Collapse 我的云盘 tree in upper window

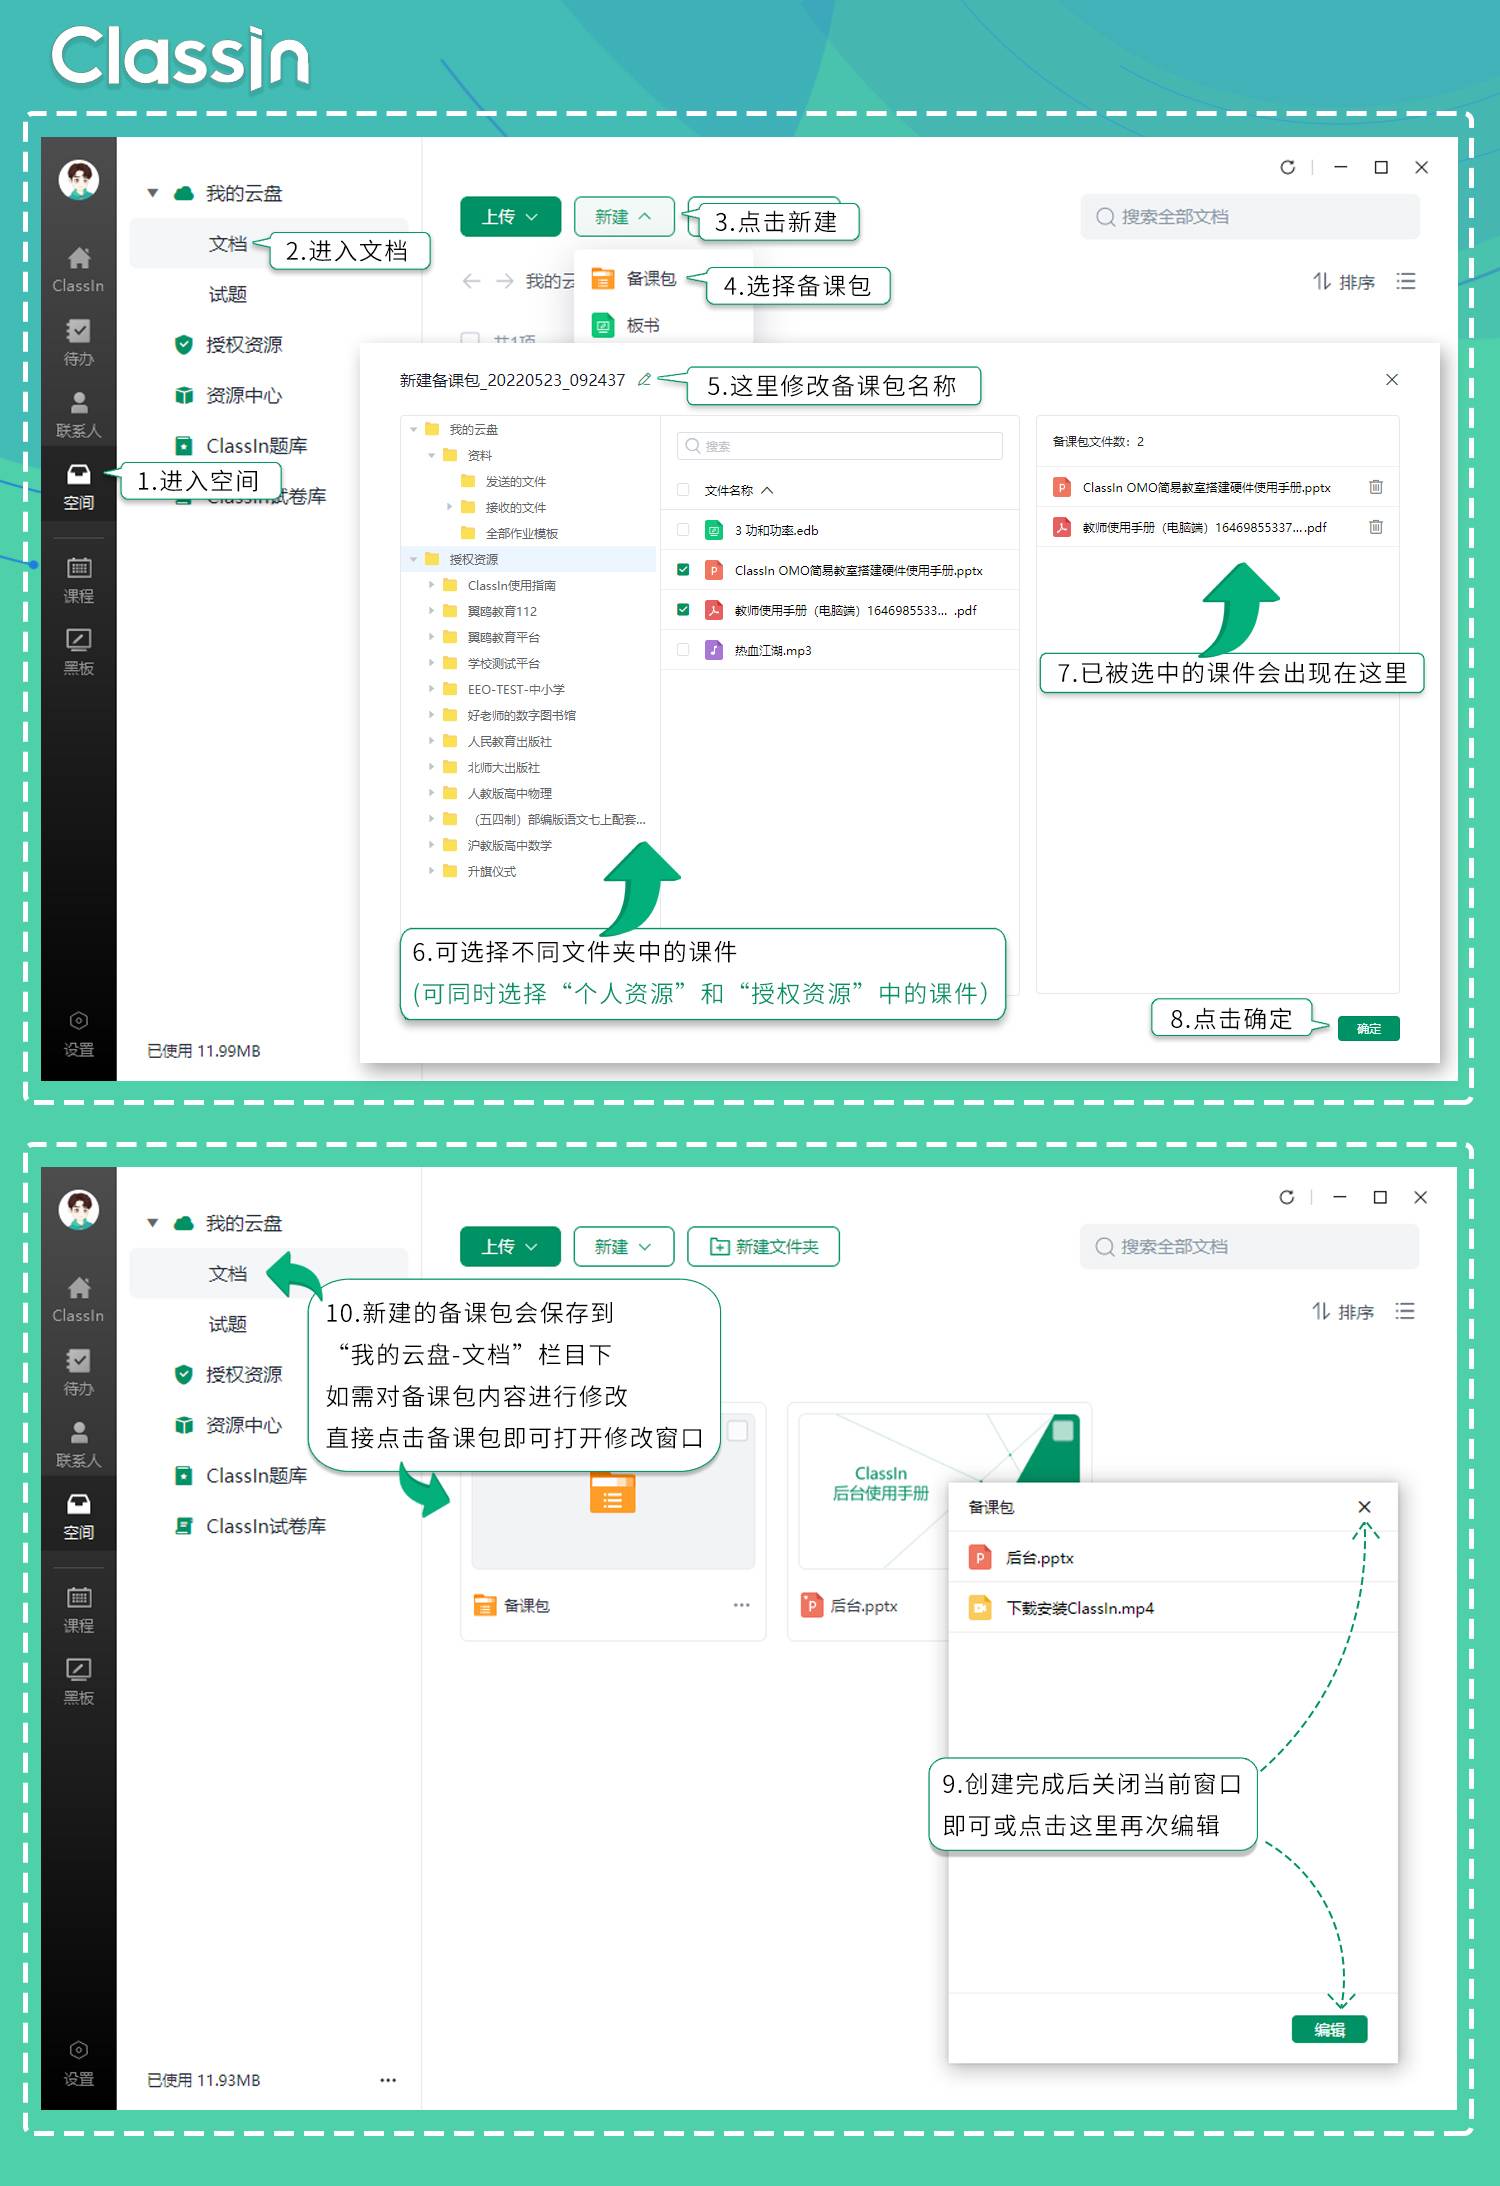coord(153,193)
